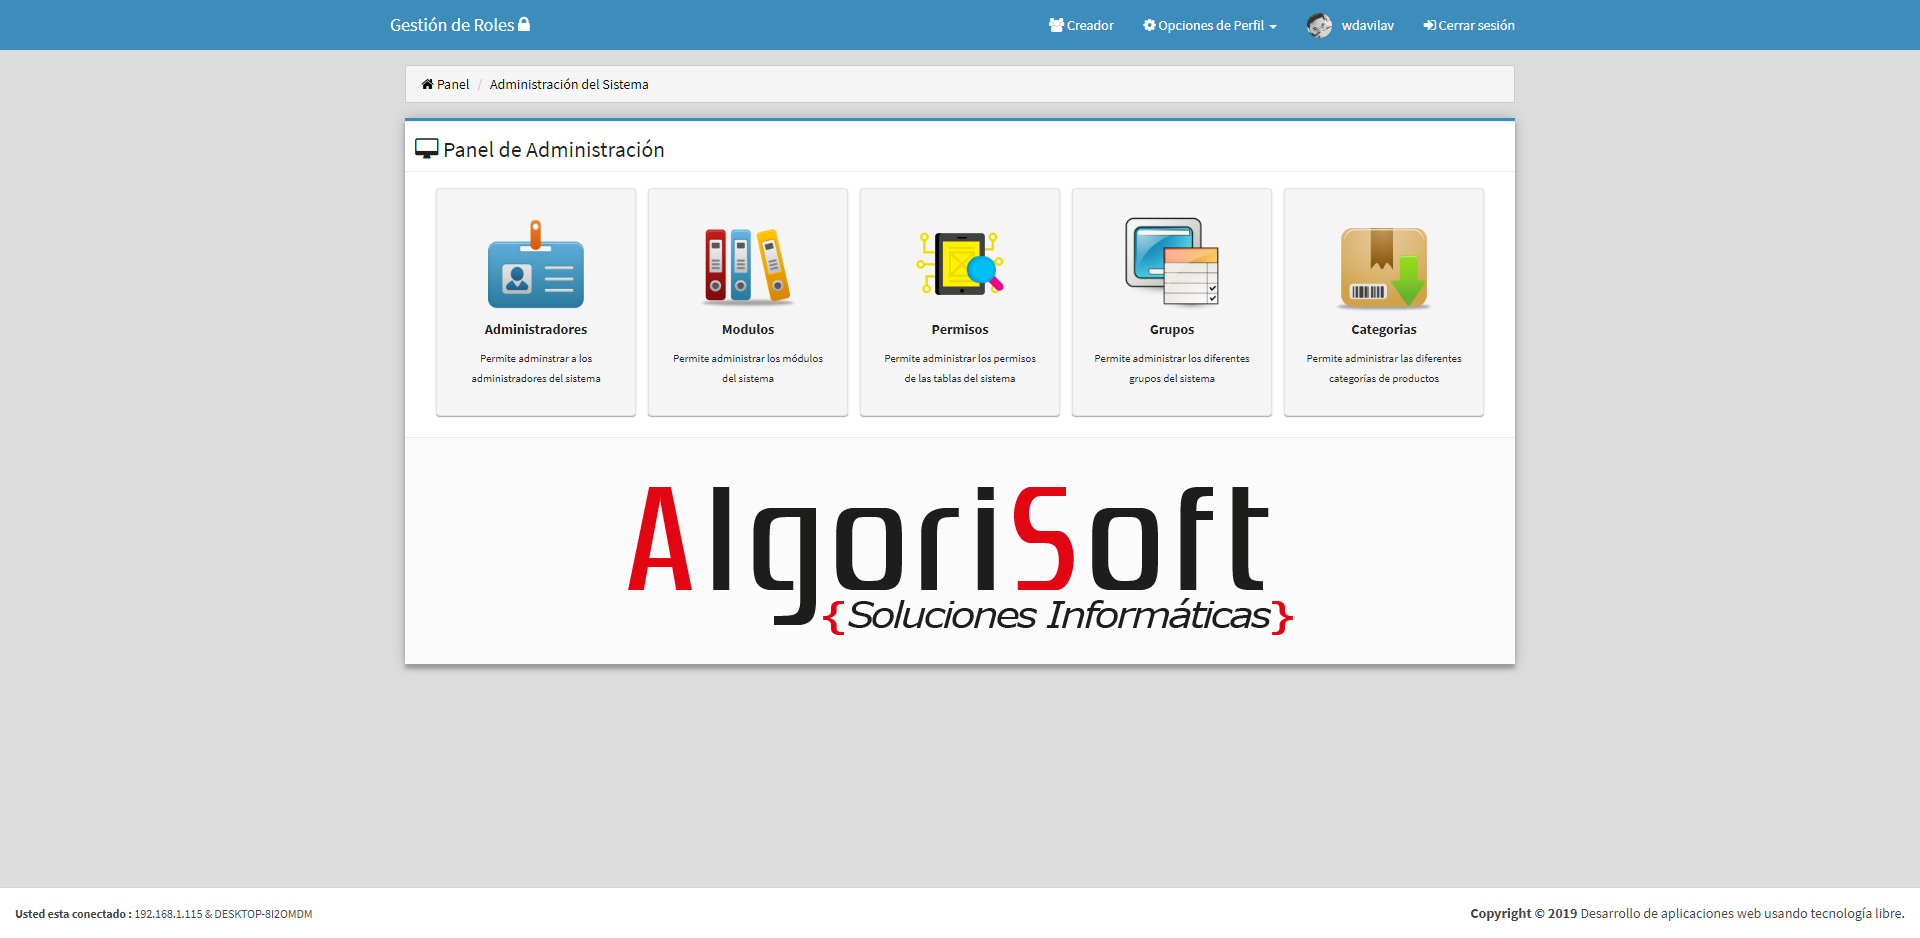Click the Categorias package box icon
The height and width of the screenshot is (938, 1920).
point(1383,267)
